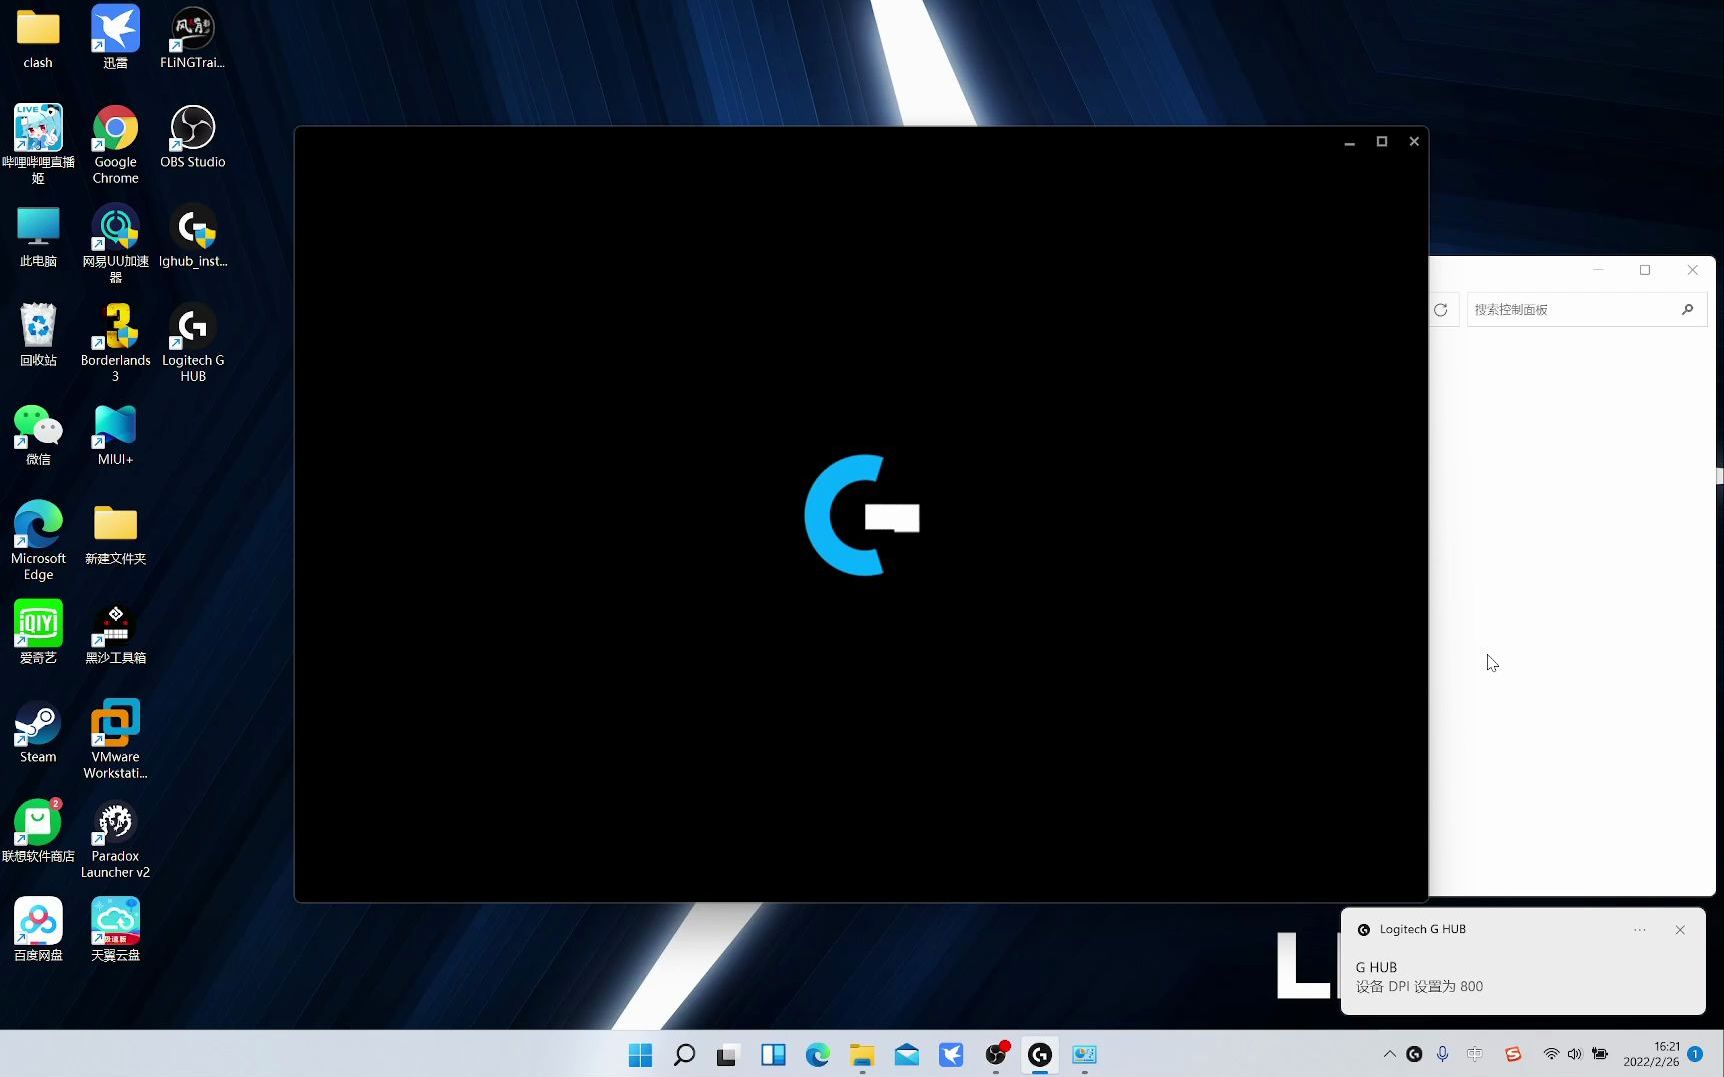Viewport: 1724px width, 1077px height.
Task: Open Task View on taskbar
Action: pos(727,1054)
